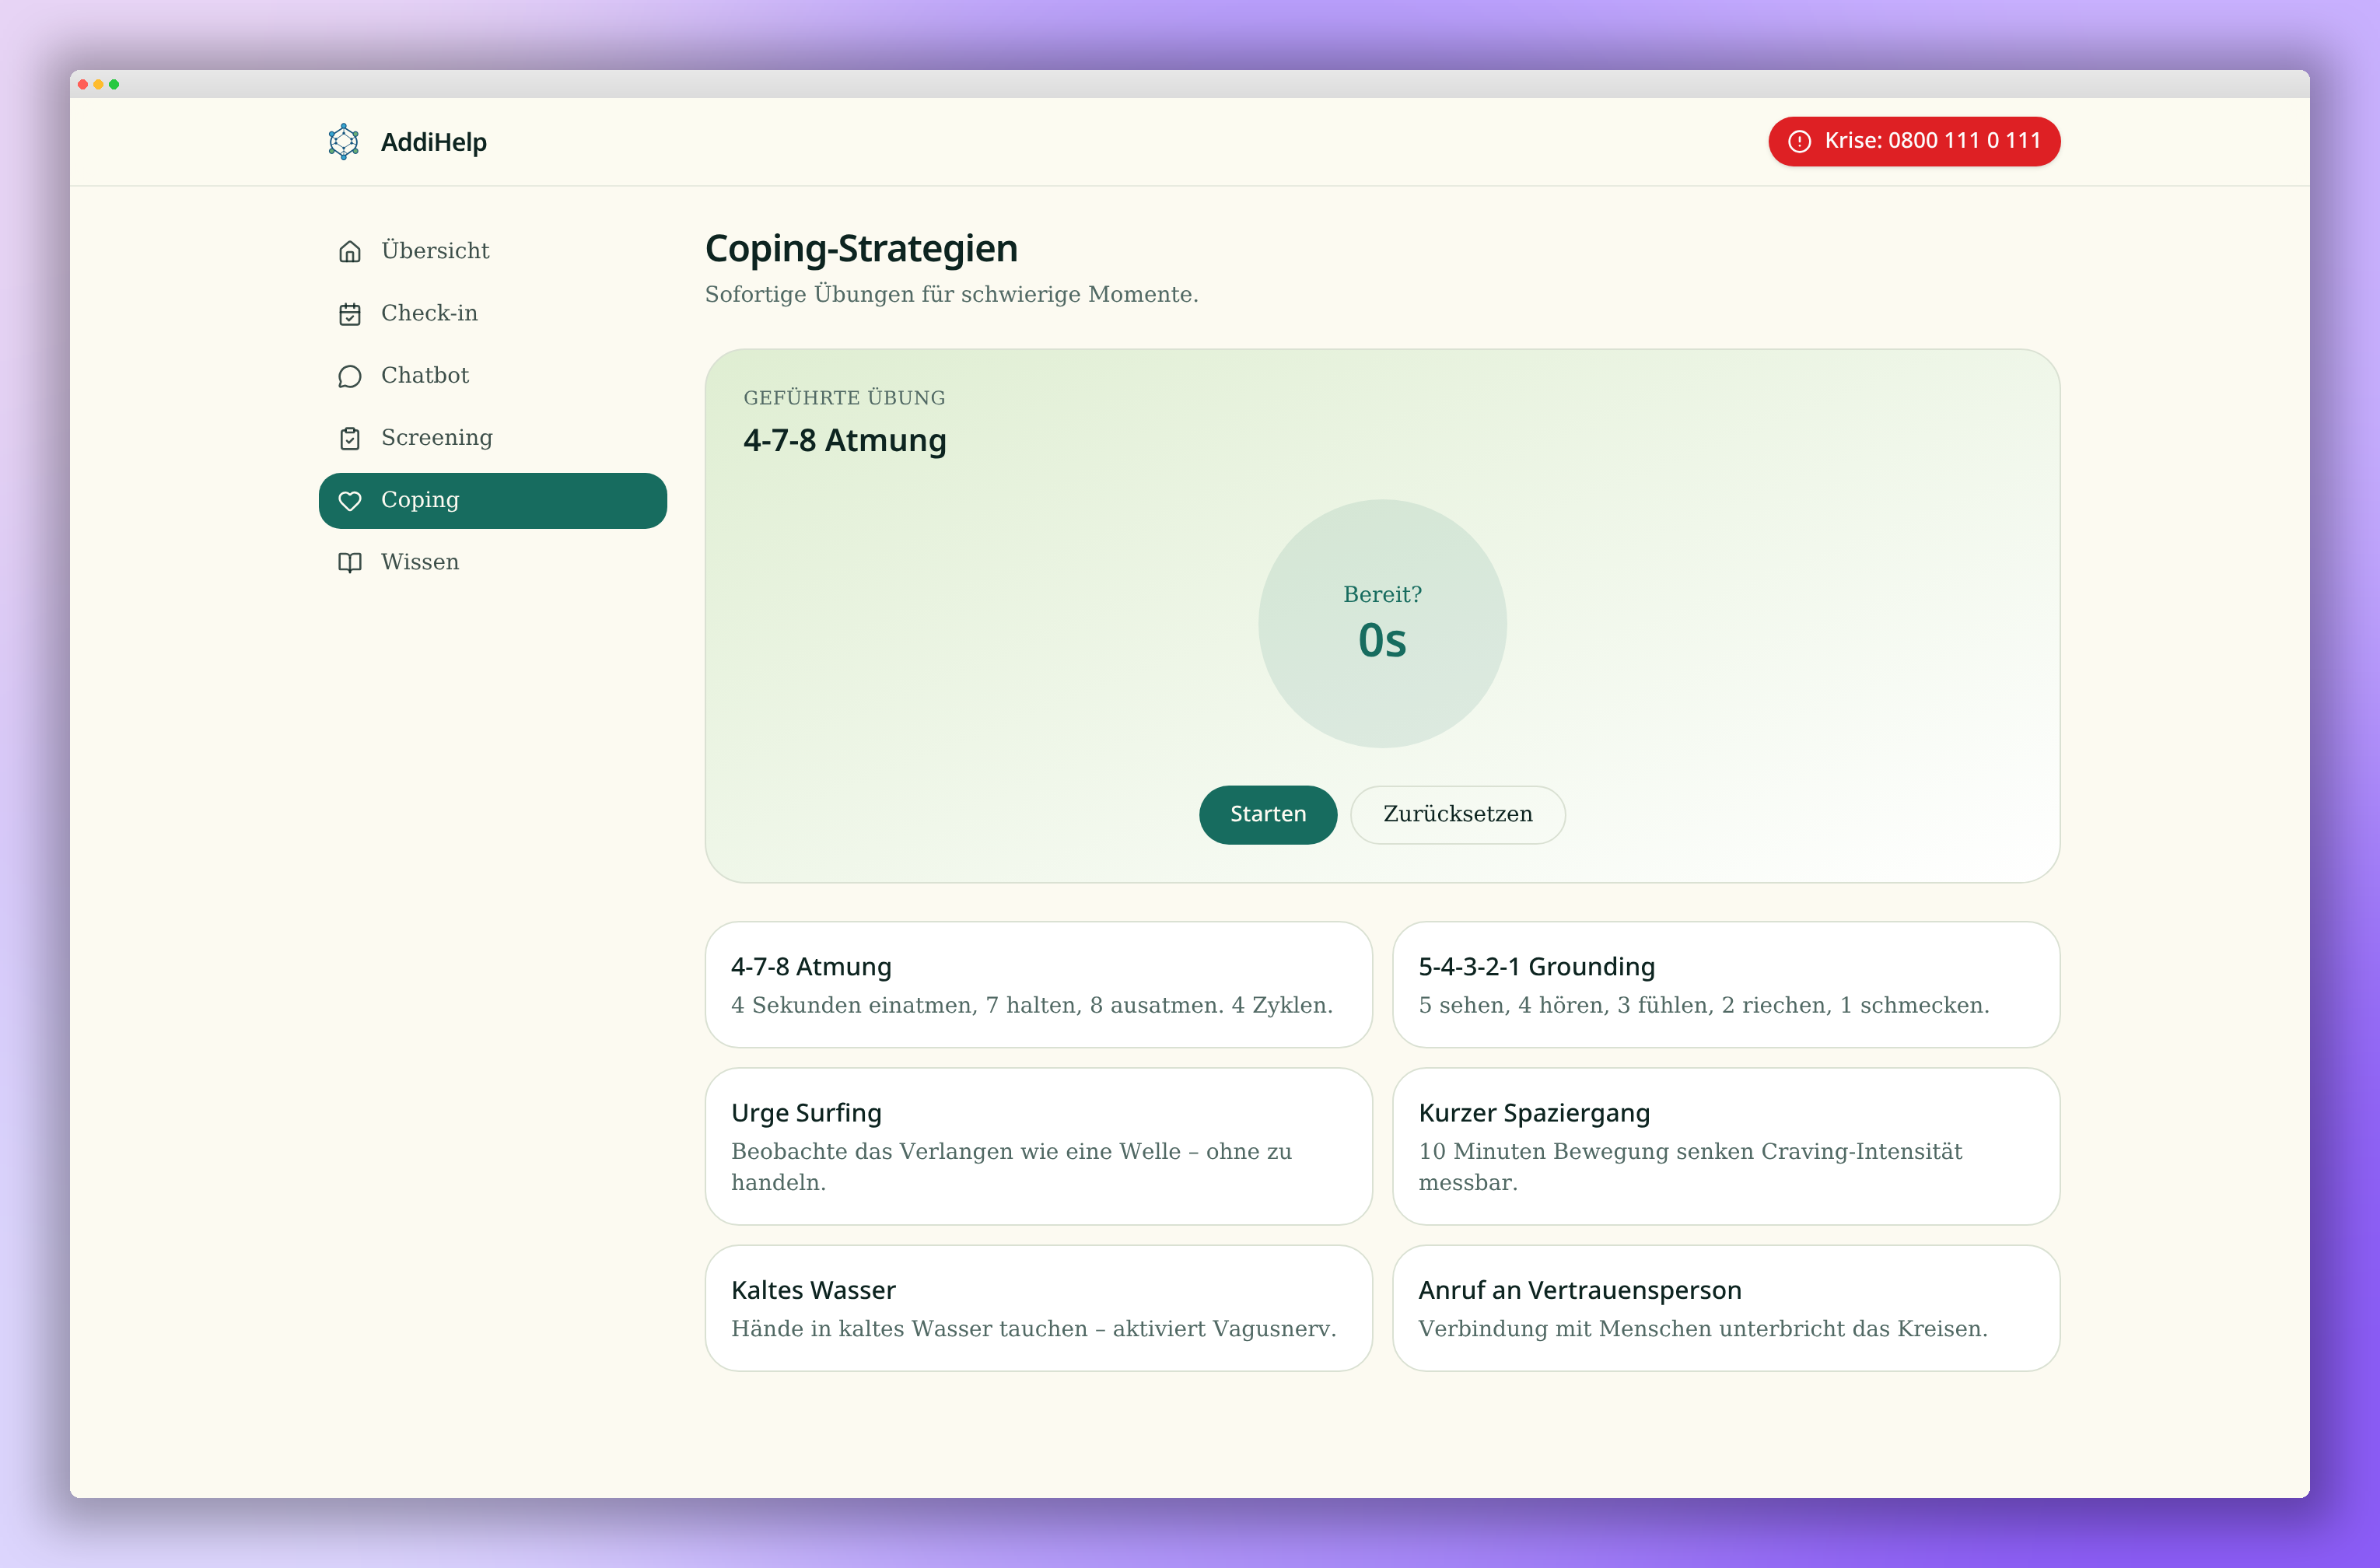Reset the timer with Zurücksetzen
Screen dimensions: 2380x1568
tap(1457, 815)
